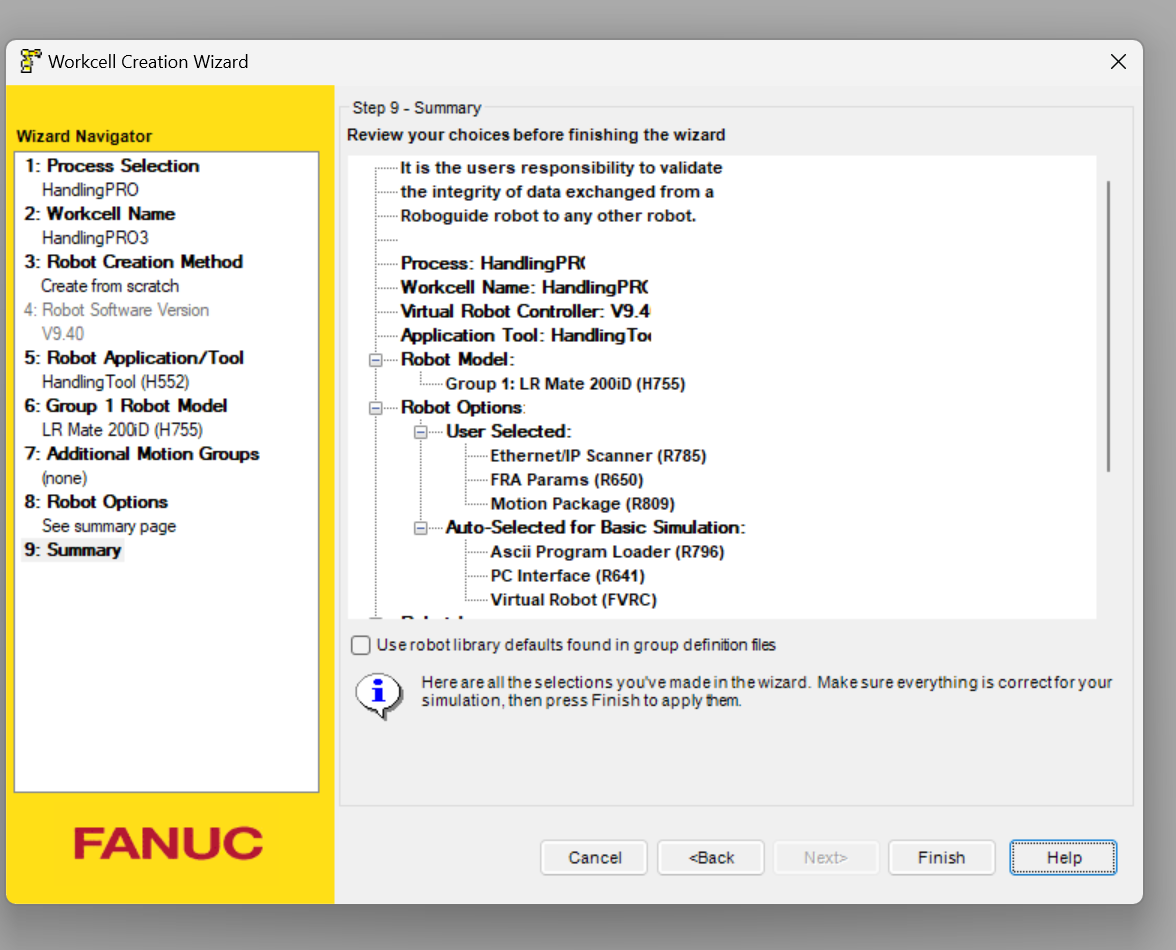This screenshot has width=1176, height=950.
Task: Click See summary page text
Action: click(109, 526)
